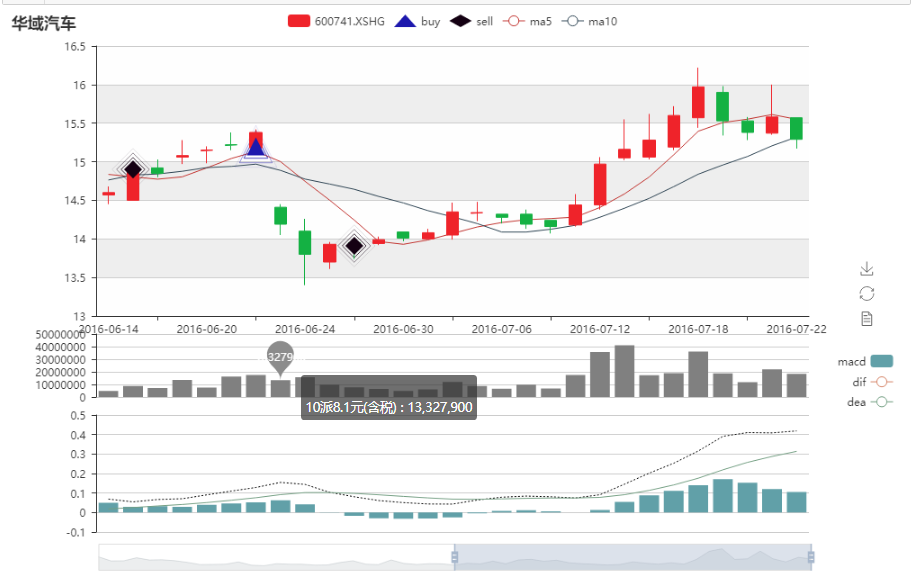The image size is (913, 587).
Task: Click the 2016-07-22 date axis label
Action: click(x=796, y=329)
